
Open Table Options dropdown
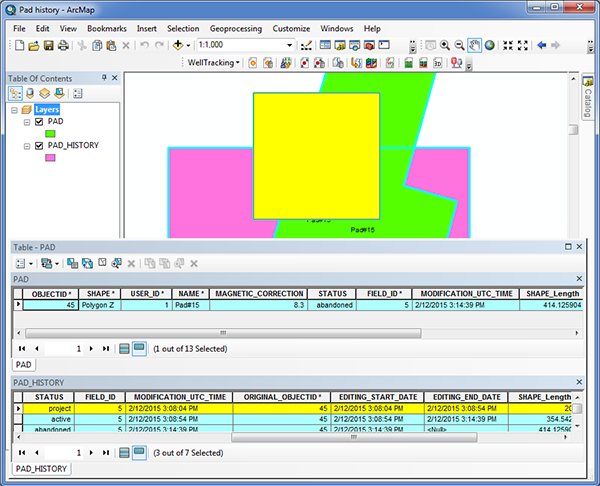point(24,263)
